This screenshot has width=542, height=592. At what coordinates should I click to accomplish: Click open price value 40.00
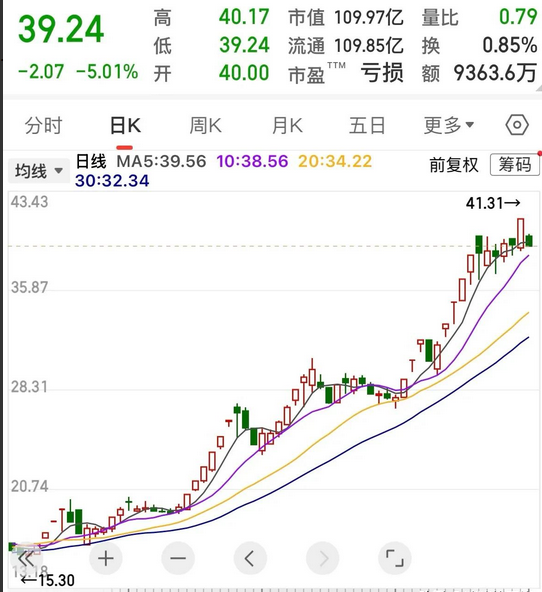244,72
